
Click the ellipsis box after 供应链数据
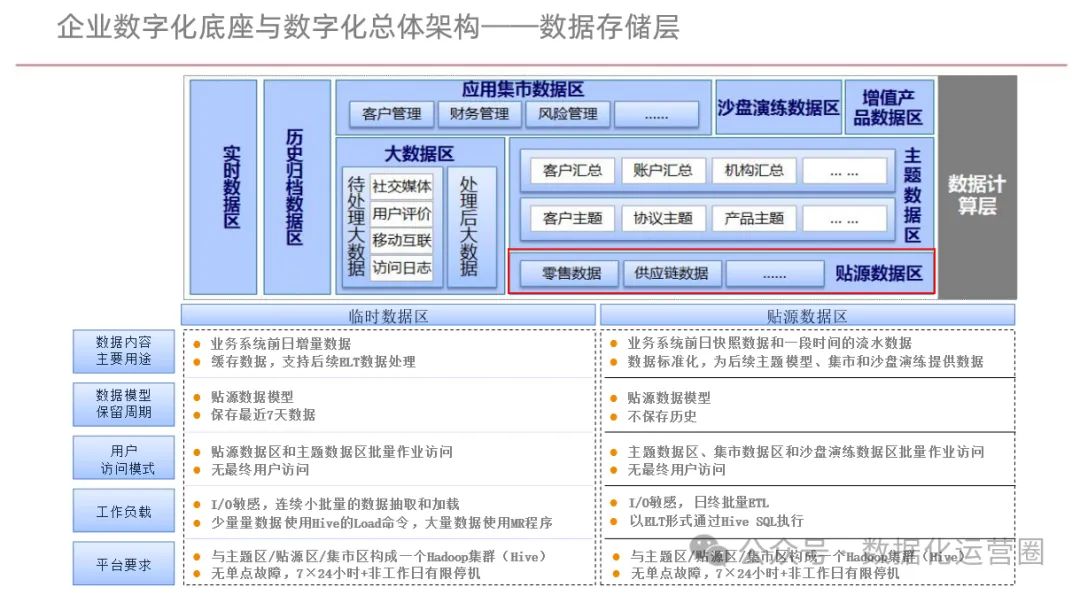pyautogui.click(x=775, y=273)
